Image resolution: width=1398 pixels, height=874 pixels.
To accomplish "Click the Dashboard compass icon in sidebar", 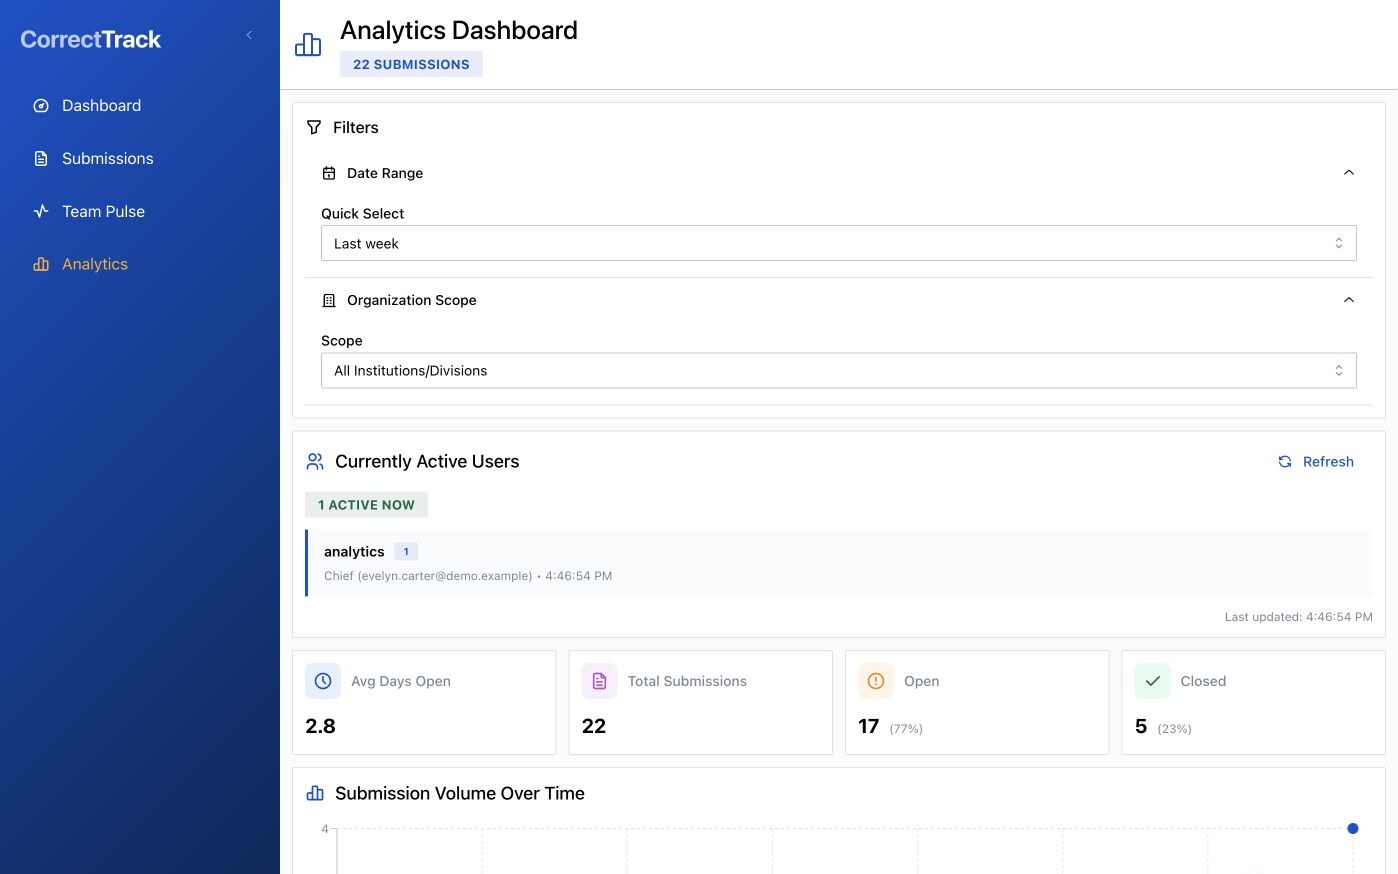I will point(41,106).
